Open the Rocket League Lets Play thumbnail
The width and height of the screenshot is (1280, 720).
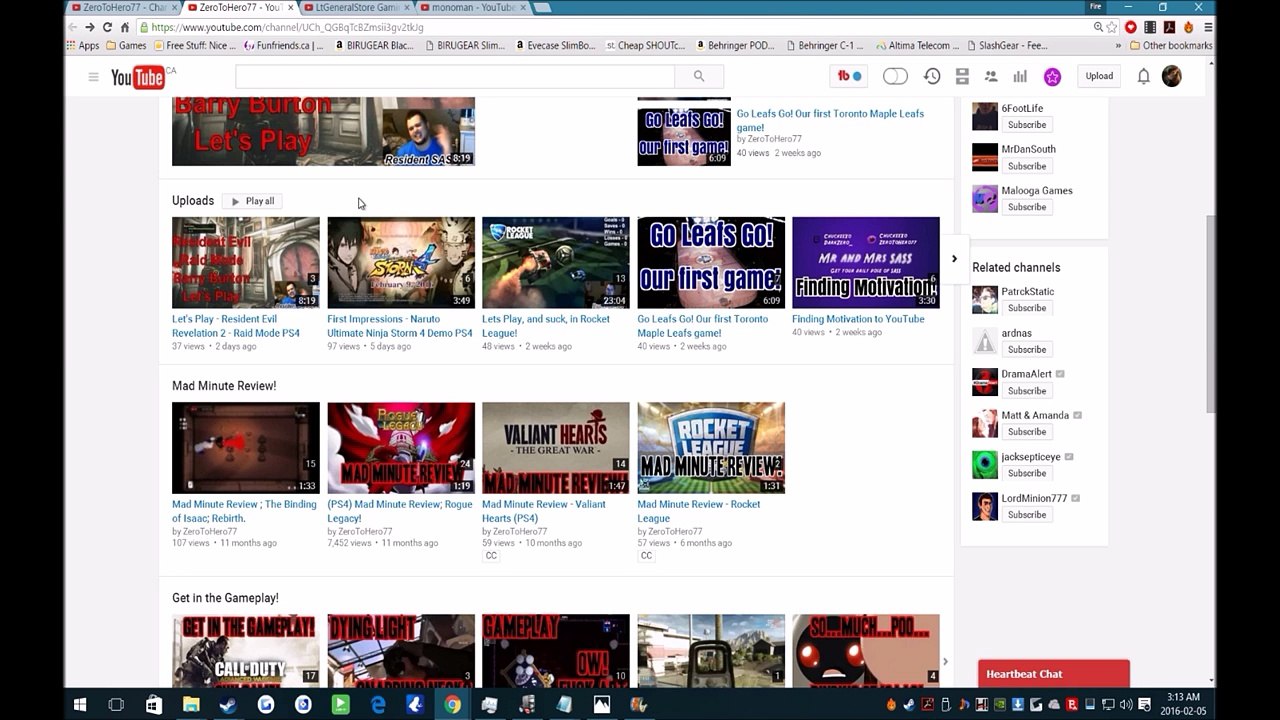556,263
